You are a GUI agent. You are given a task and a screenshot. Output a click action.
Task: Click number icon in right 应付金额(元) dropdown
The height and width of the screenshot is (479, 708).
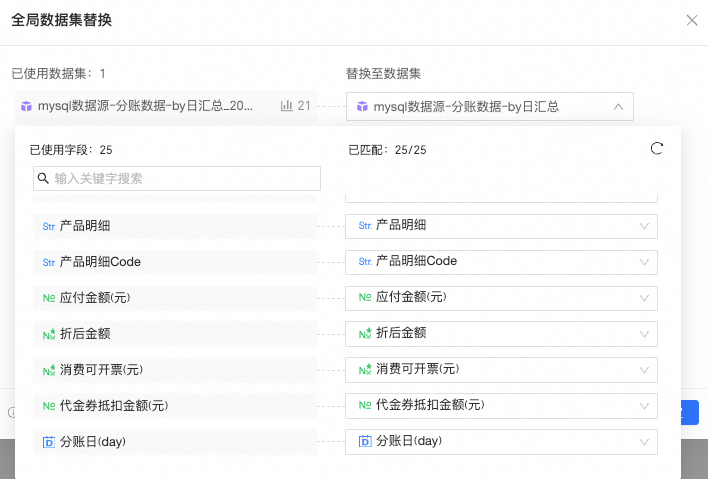click(365, 298)
